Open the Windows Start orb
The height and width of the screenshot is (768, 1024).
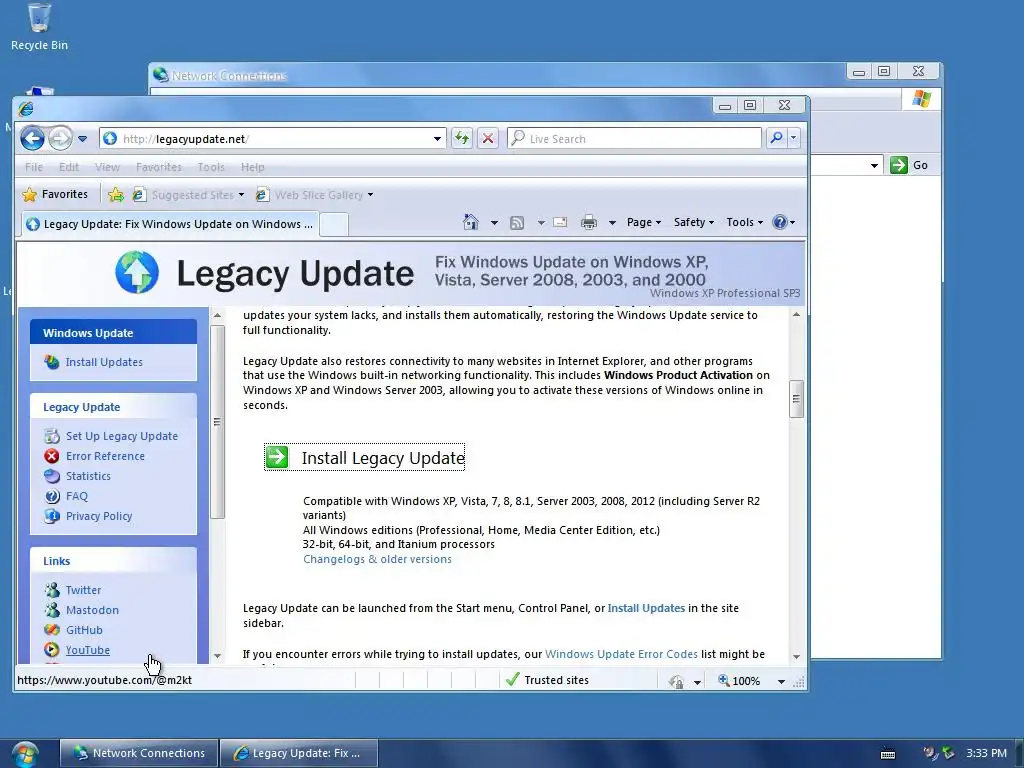tap(24, 754)
